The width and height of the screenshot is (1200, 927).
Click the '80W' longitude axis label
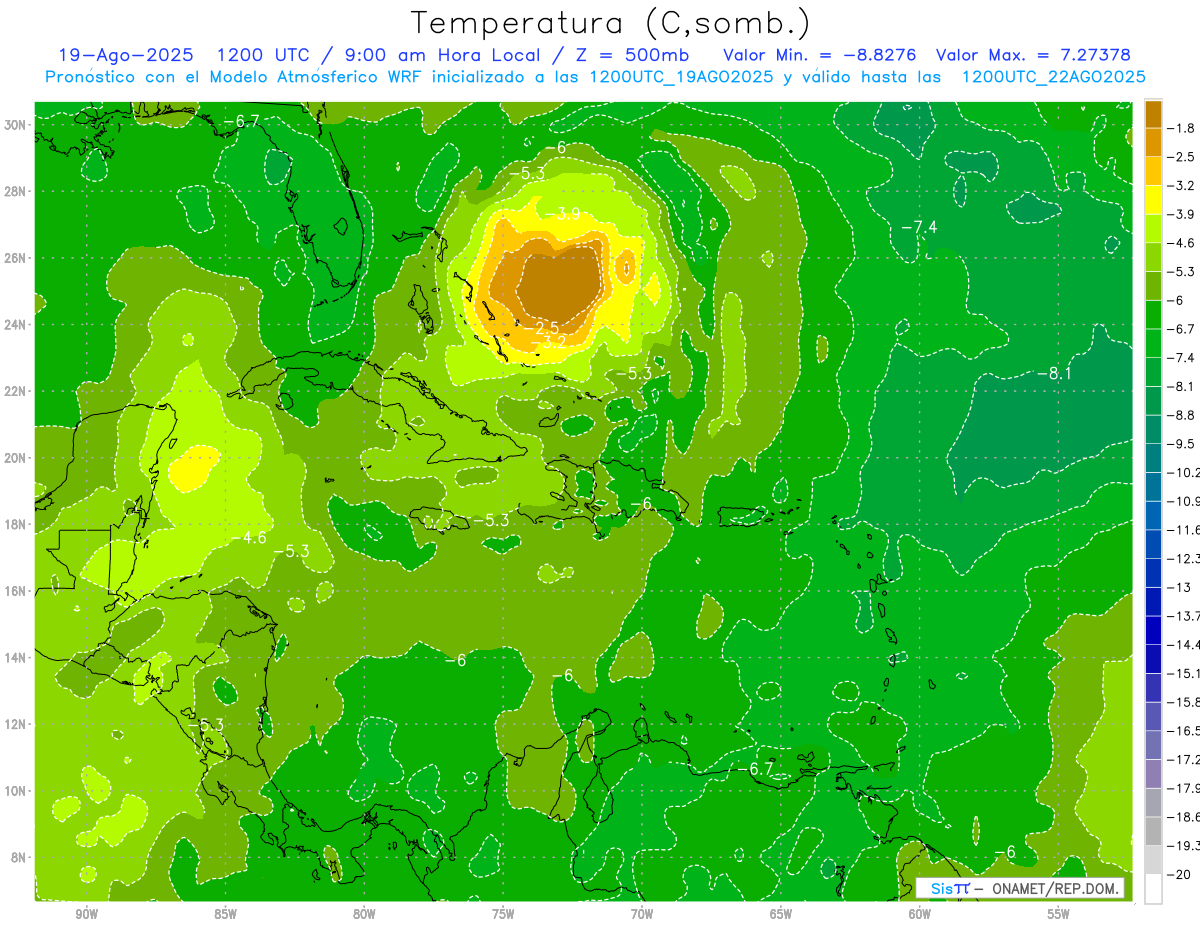click(x=364, y=914)
